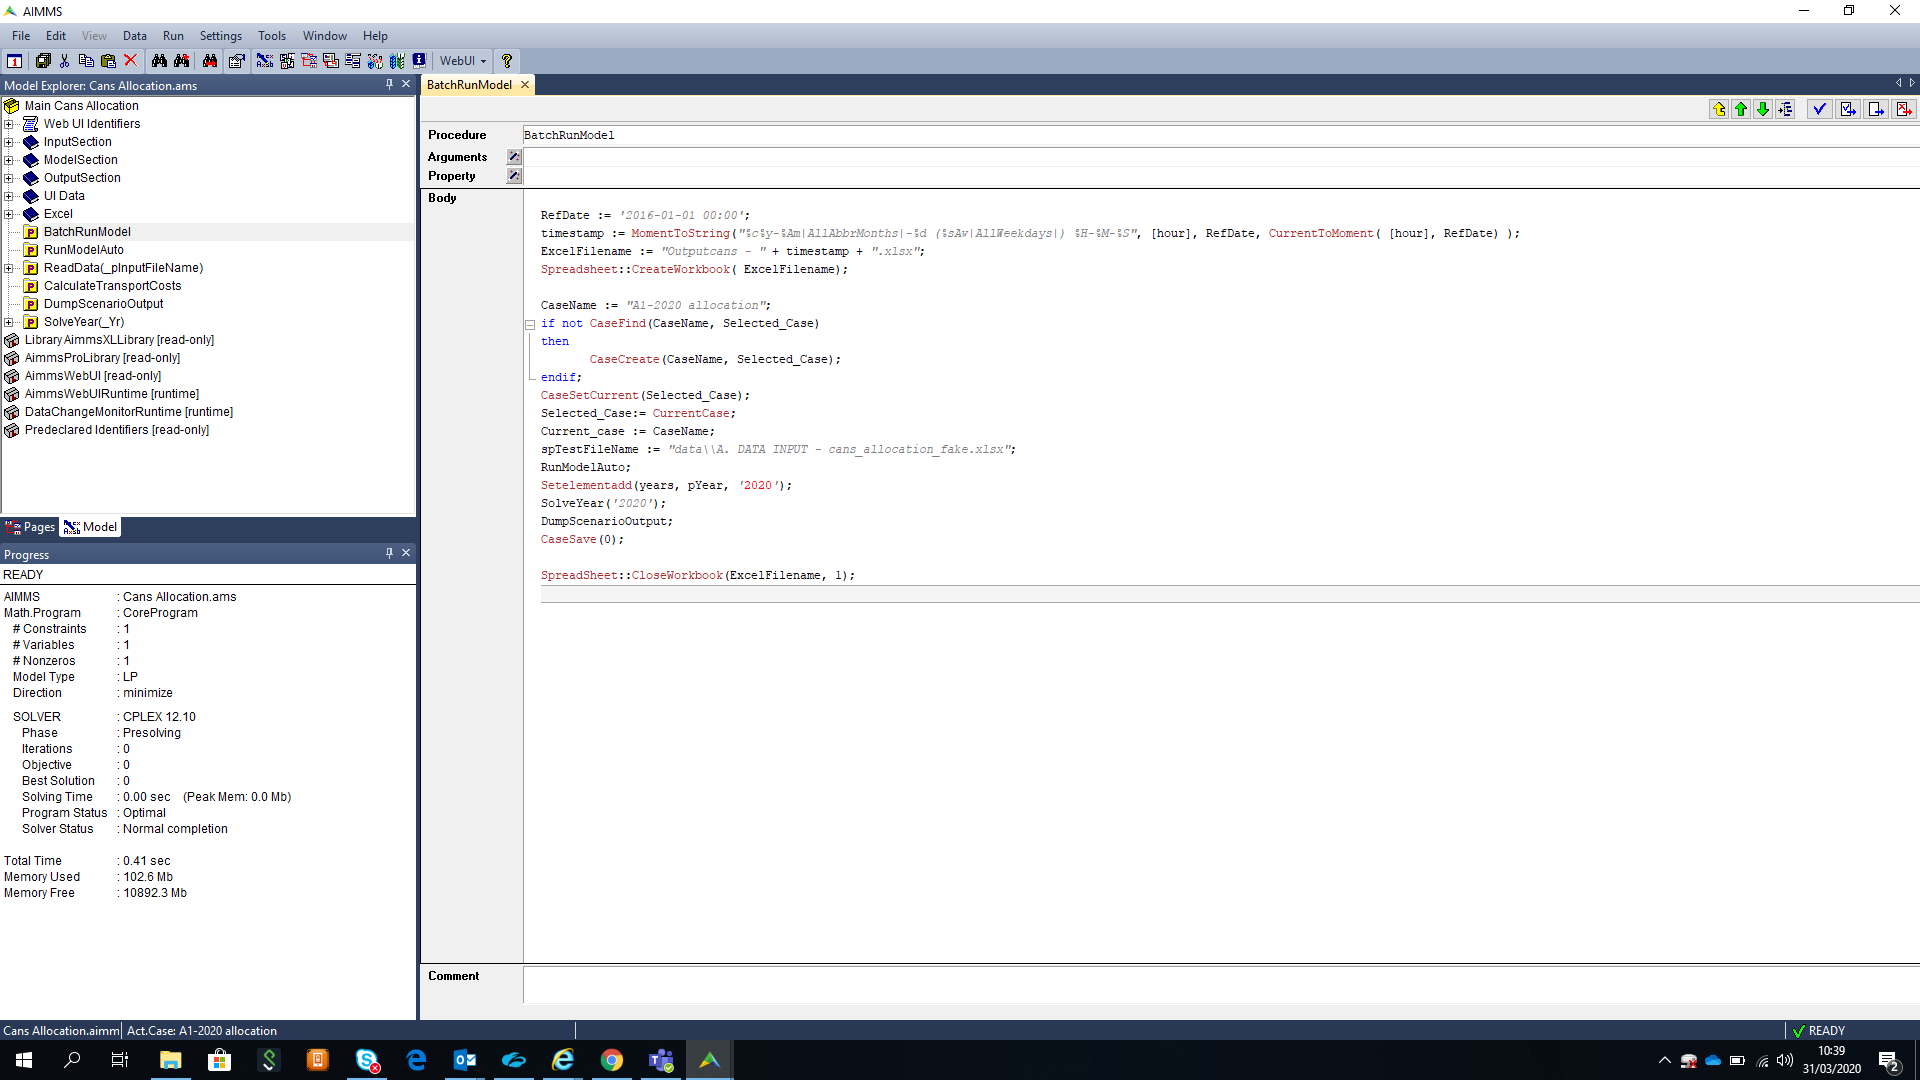Expand the SolveYear procedure node
Image resolution: width=1920 pixels, height=1080 pixels.
pyautogui.click(x=9, y=322)
